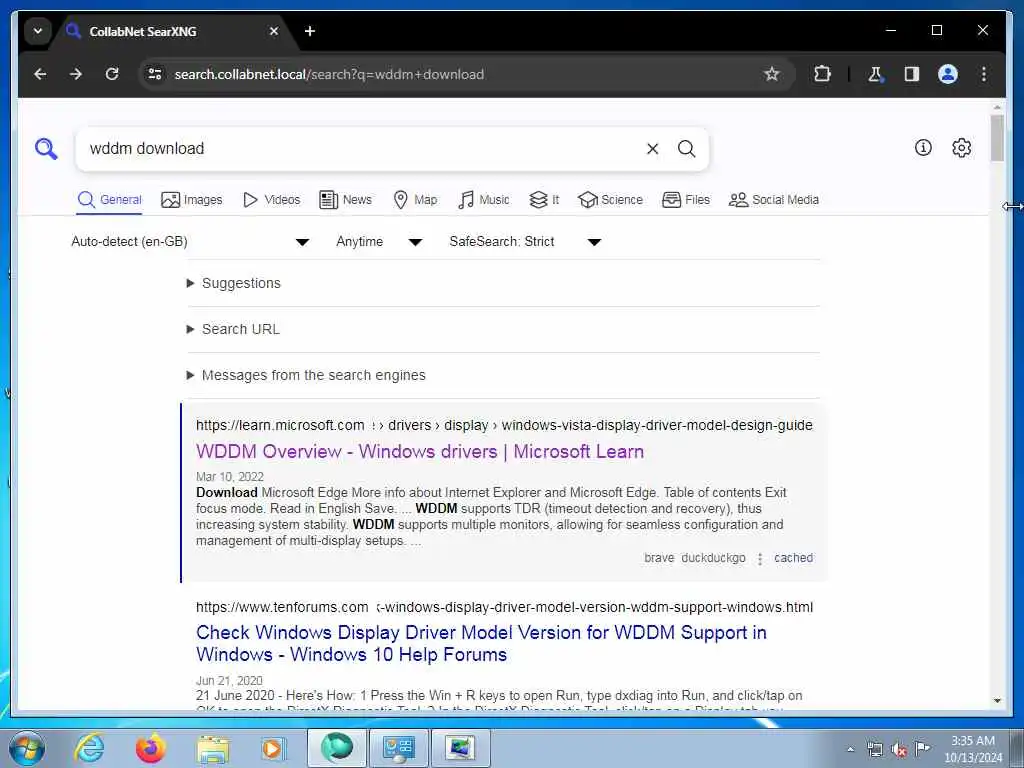
Task: Open Chrome Labs flask icon
Action: pyautogui.click(x=875, y=74)
